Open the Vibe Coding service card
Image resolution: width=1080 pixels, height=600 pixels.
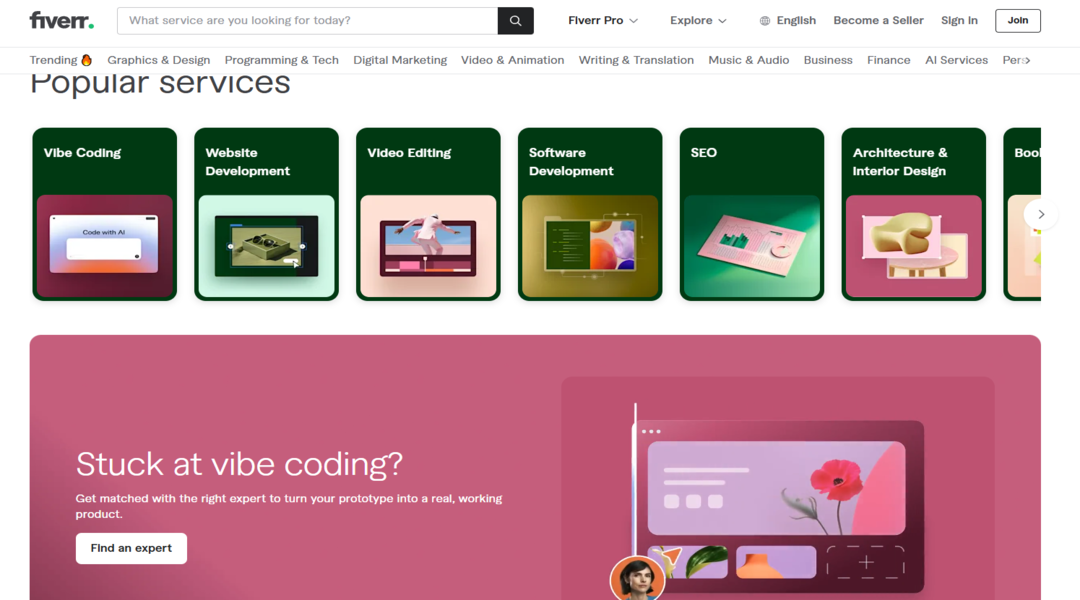point(105,214)
